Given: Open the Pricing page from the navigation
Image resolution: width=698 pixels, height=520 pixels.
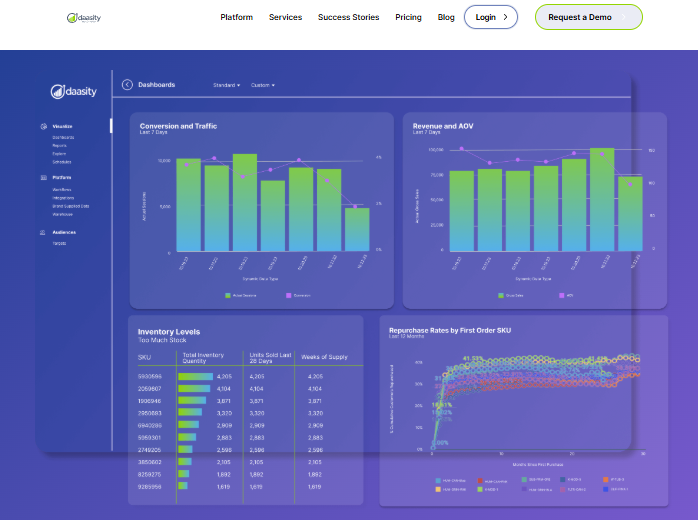Looking at the screenshot, I should point(408,17).
